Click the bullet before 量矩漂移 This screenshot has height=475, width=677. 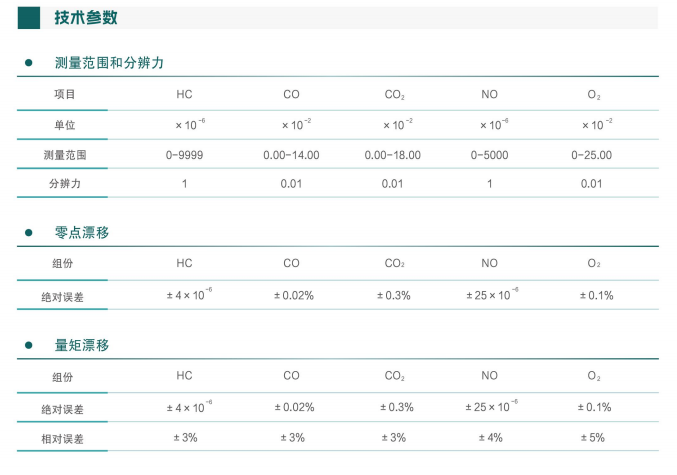[28, 346]
